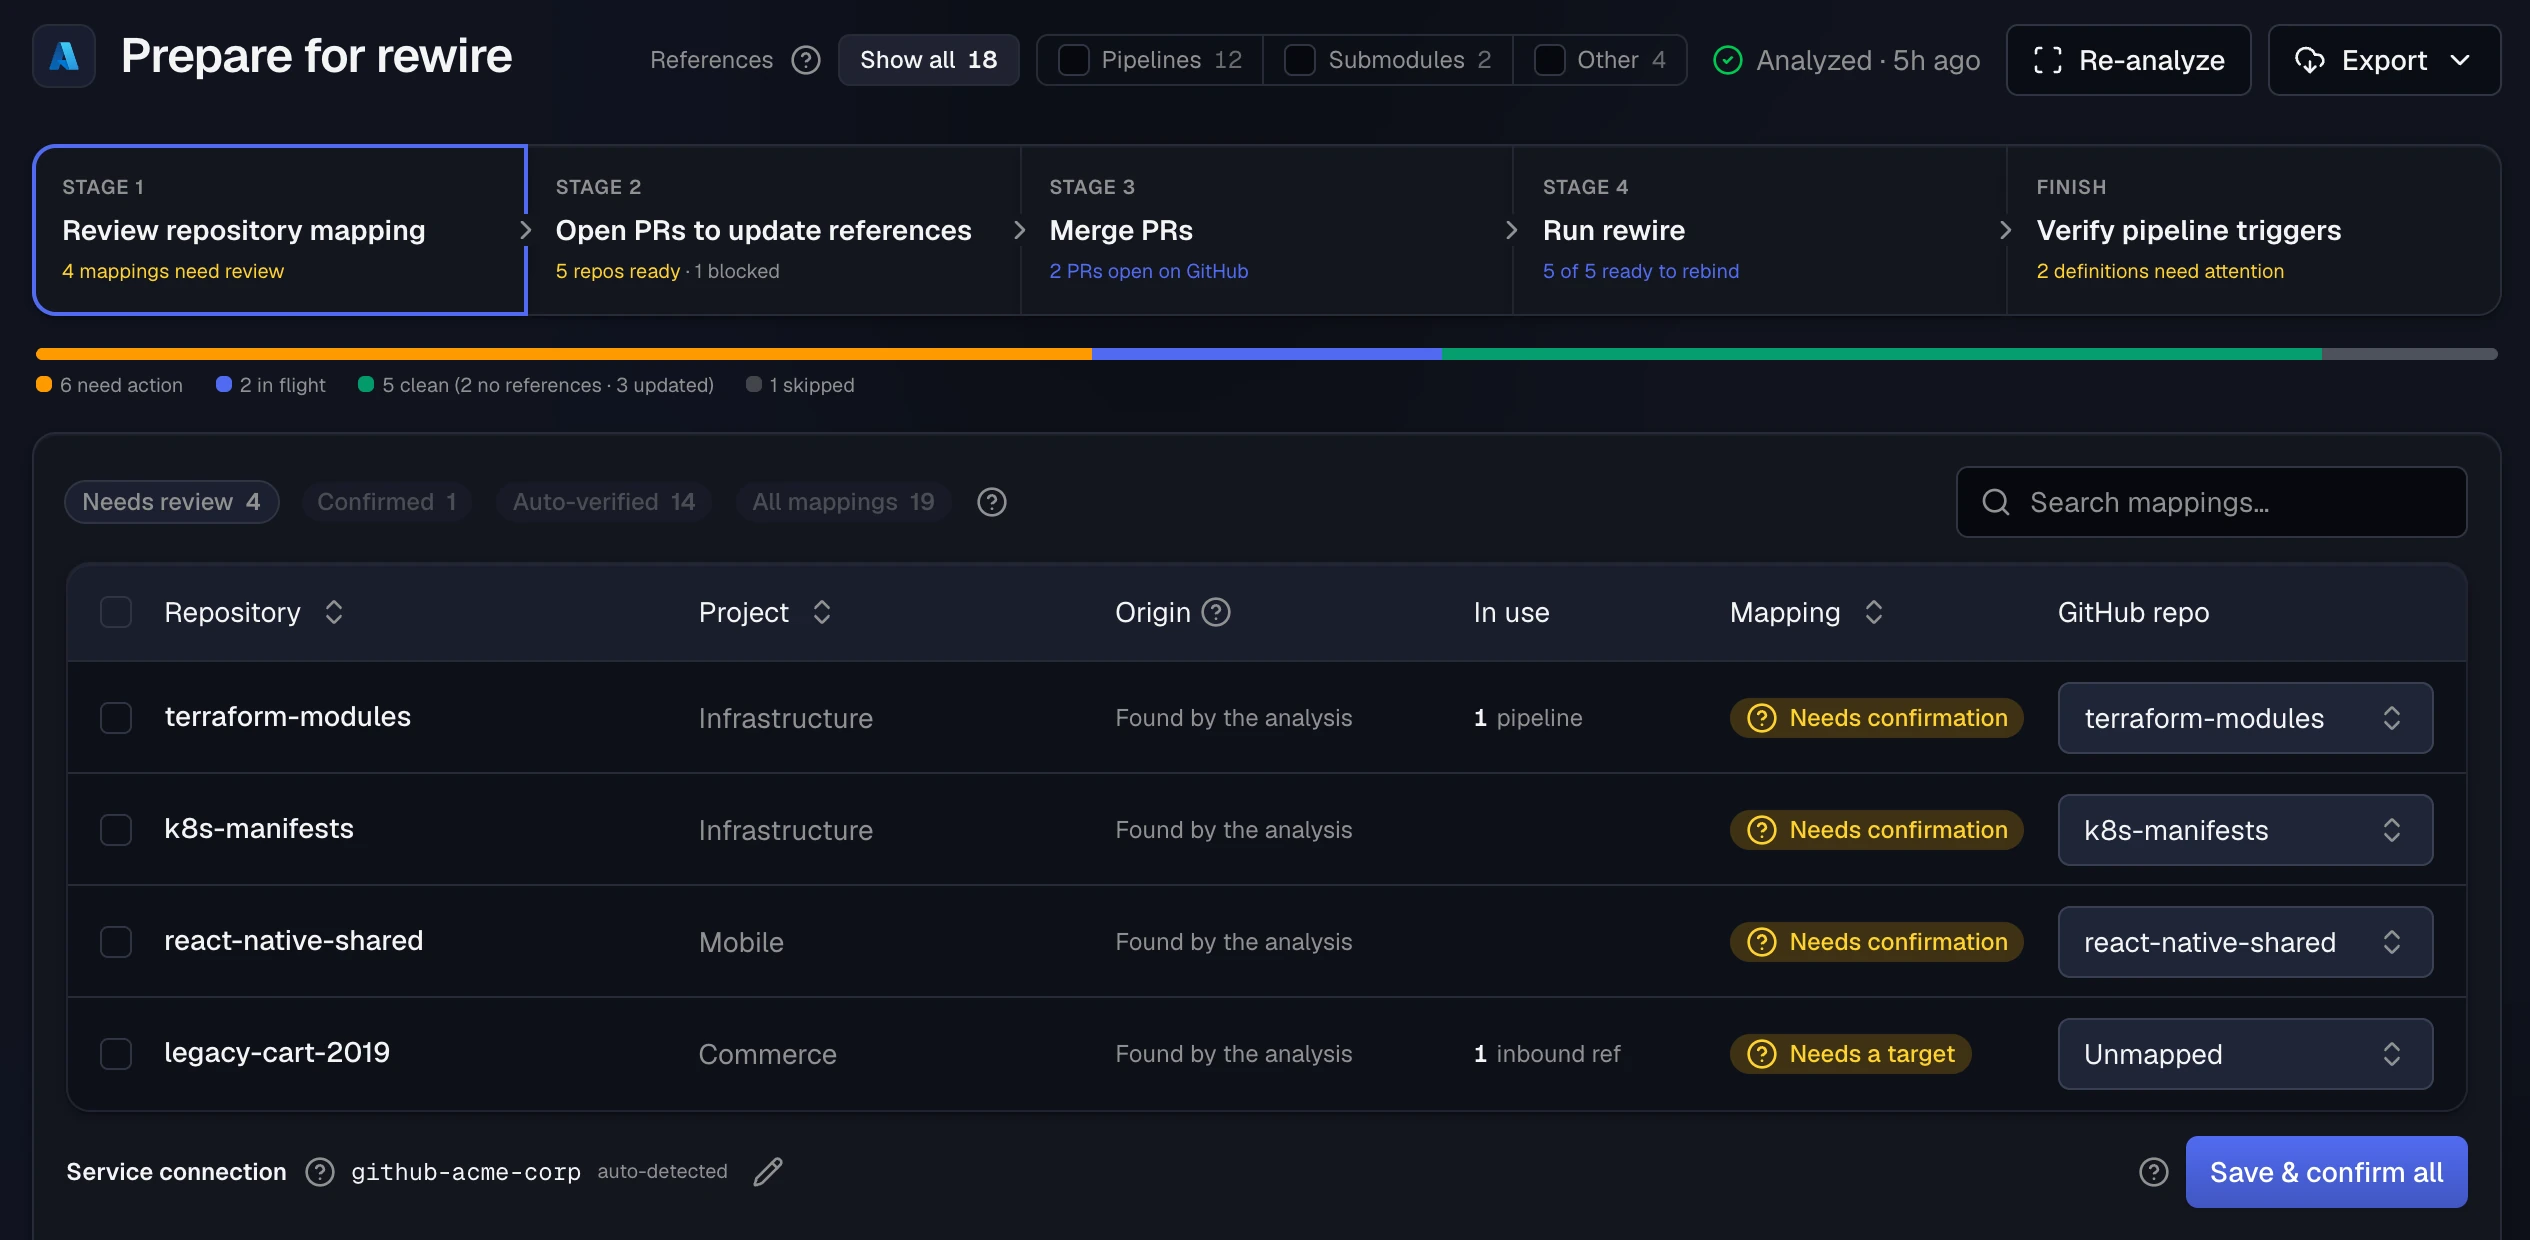2530x1240 pixels.
Task: Sort by Mapping column arrows
Action: [x=1874, y=612]
